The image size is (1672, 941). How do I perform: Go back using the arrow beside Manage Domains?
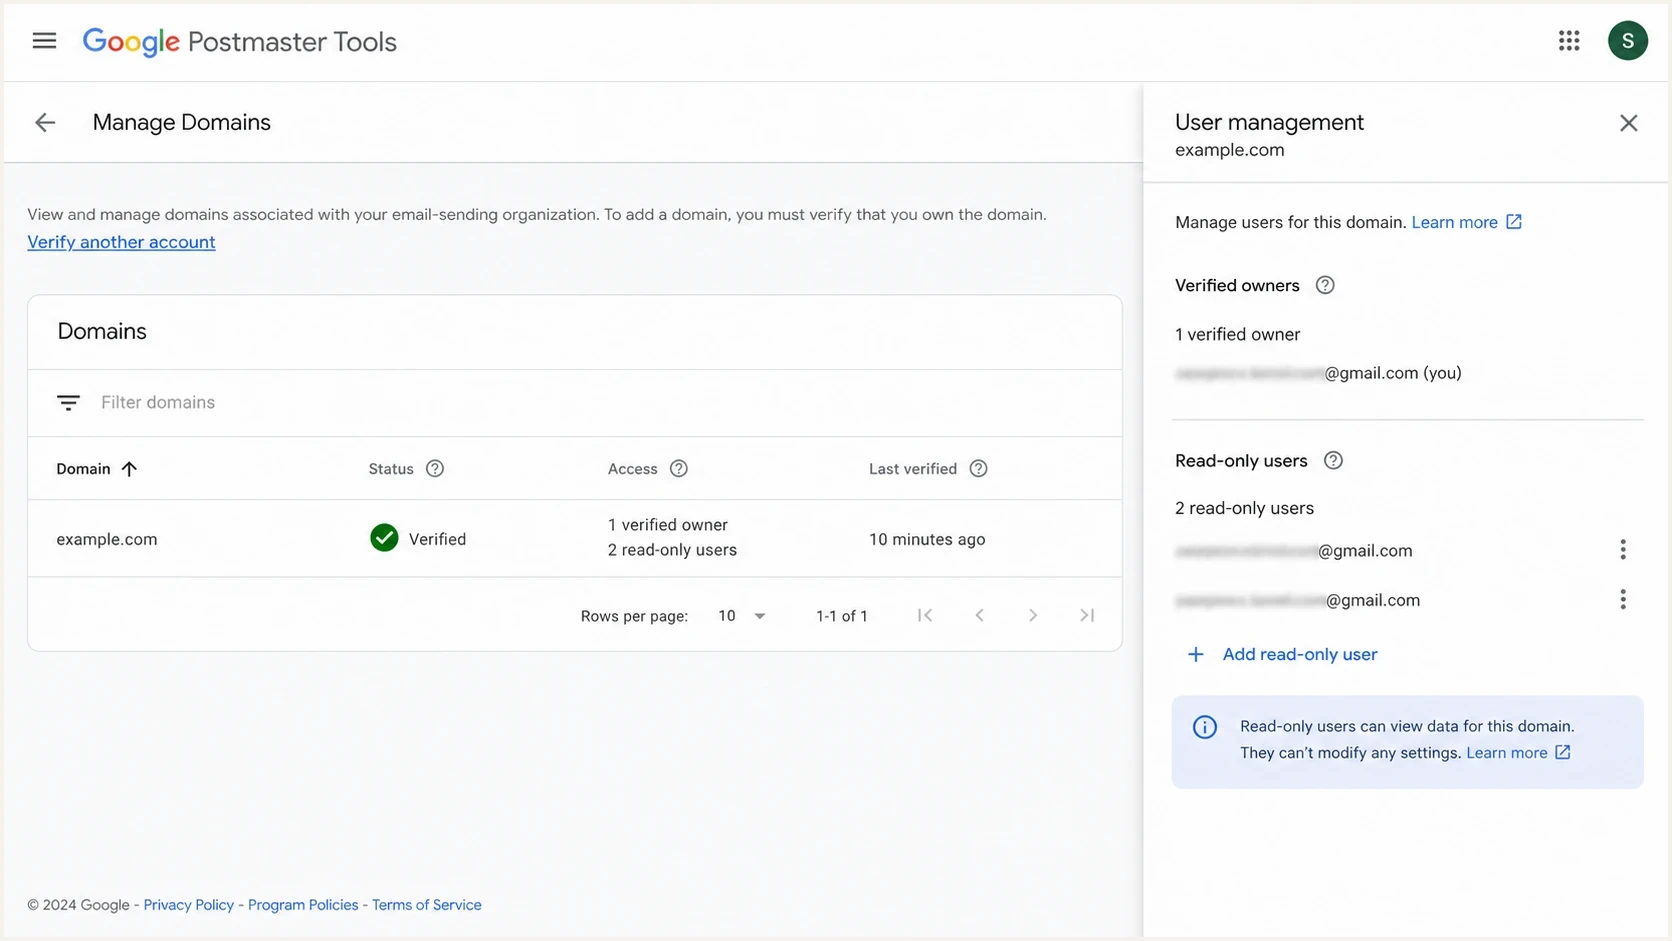point(45,122)
